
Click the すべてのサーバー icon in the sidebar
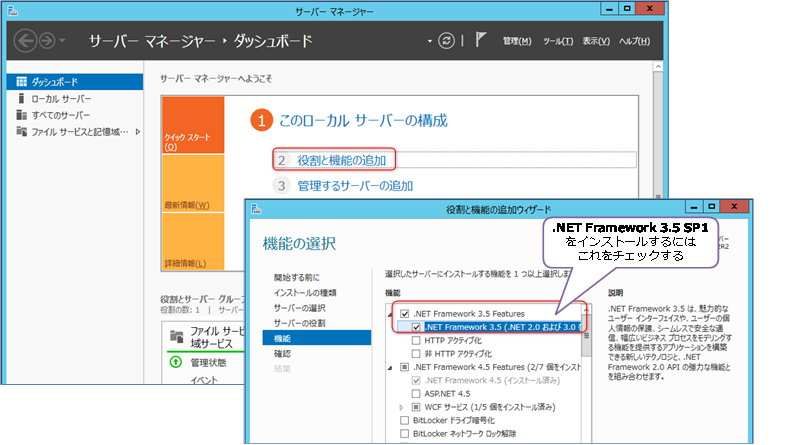point(21,115)
